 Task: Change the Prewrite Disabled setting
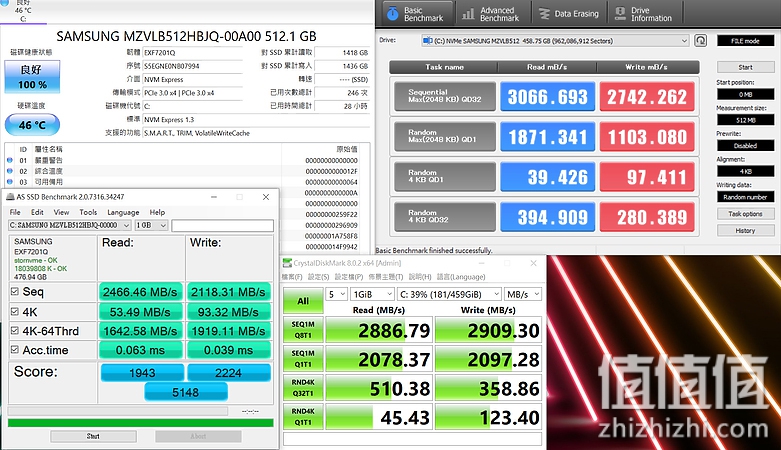coord(745,146)
